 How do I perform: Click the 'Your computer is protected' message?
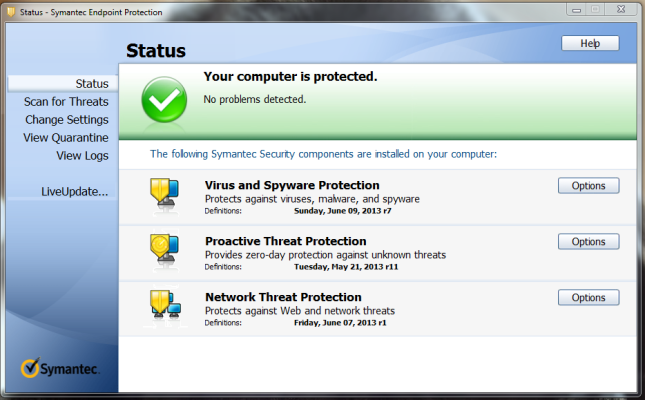290,76
